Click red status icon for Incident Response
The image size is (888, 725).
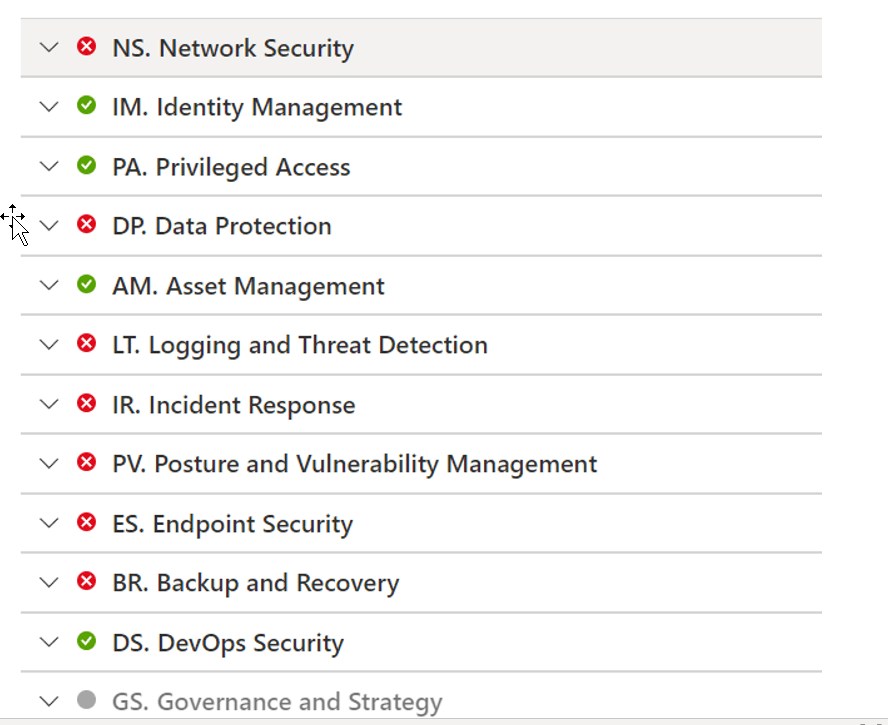point(87,403)
